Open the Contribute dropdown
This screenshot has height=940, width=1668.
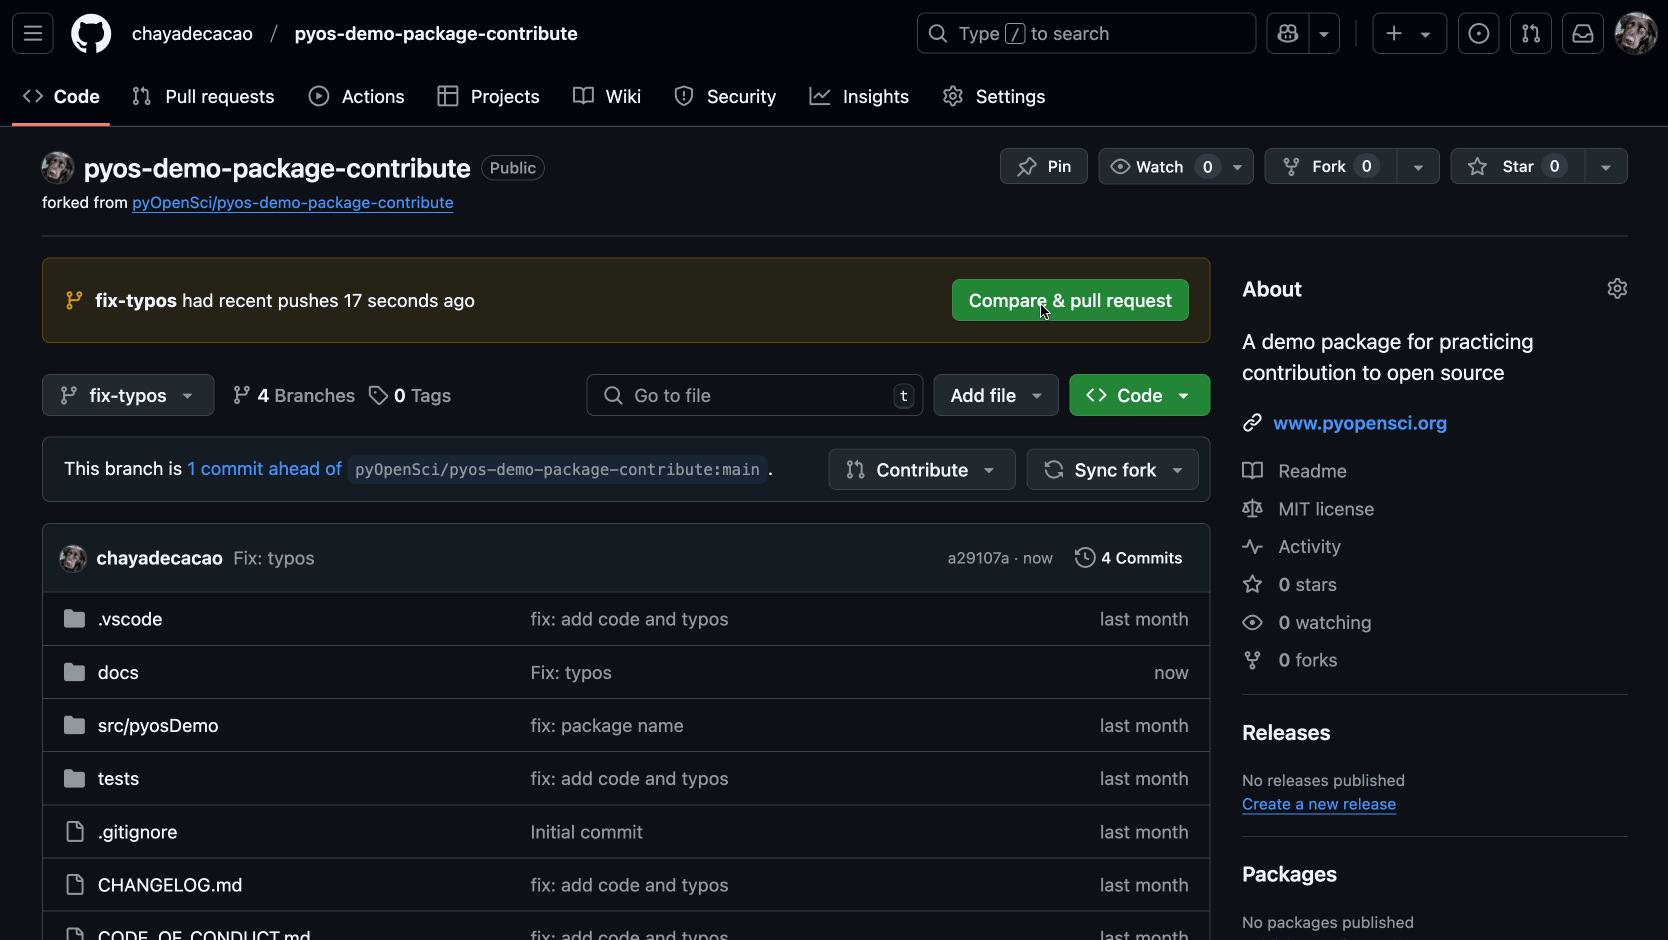(x=922, y=470)
